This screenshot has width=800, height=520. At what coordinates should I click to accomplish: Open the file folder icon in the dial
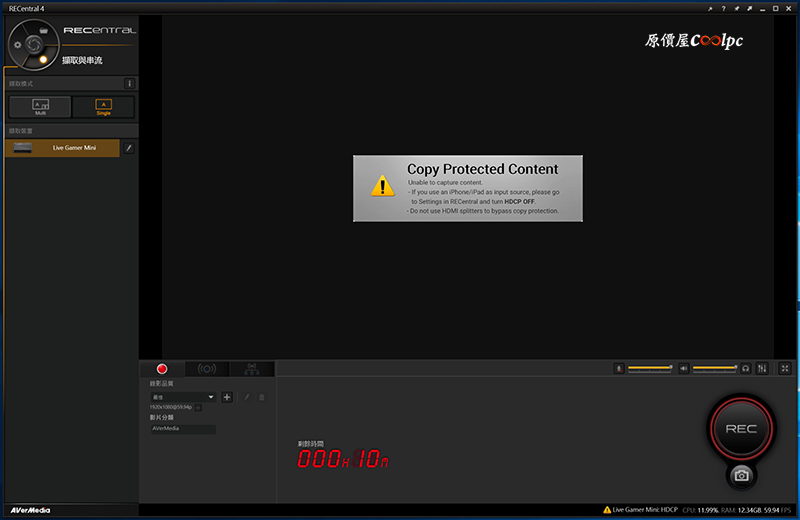pyautogui.click(x=44, y=31)
